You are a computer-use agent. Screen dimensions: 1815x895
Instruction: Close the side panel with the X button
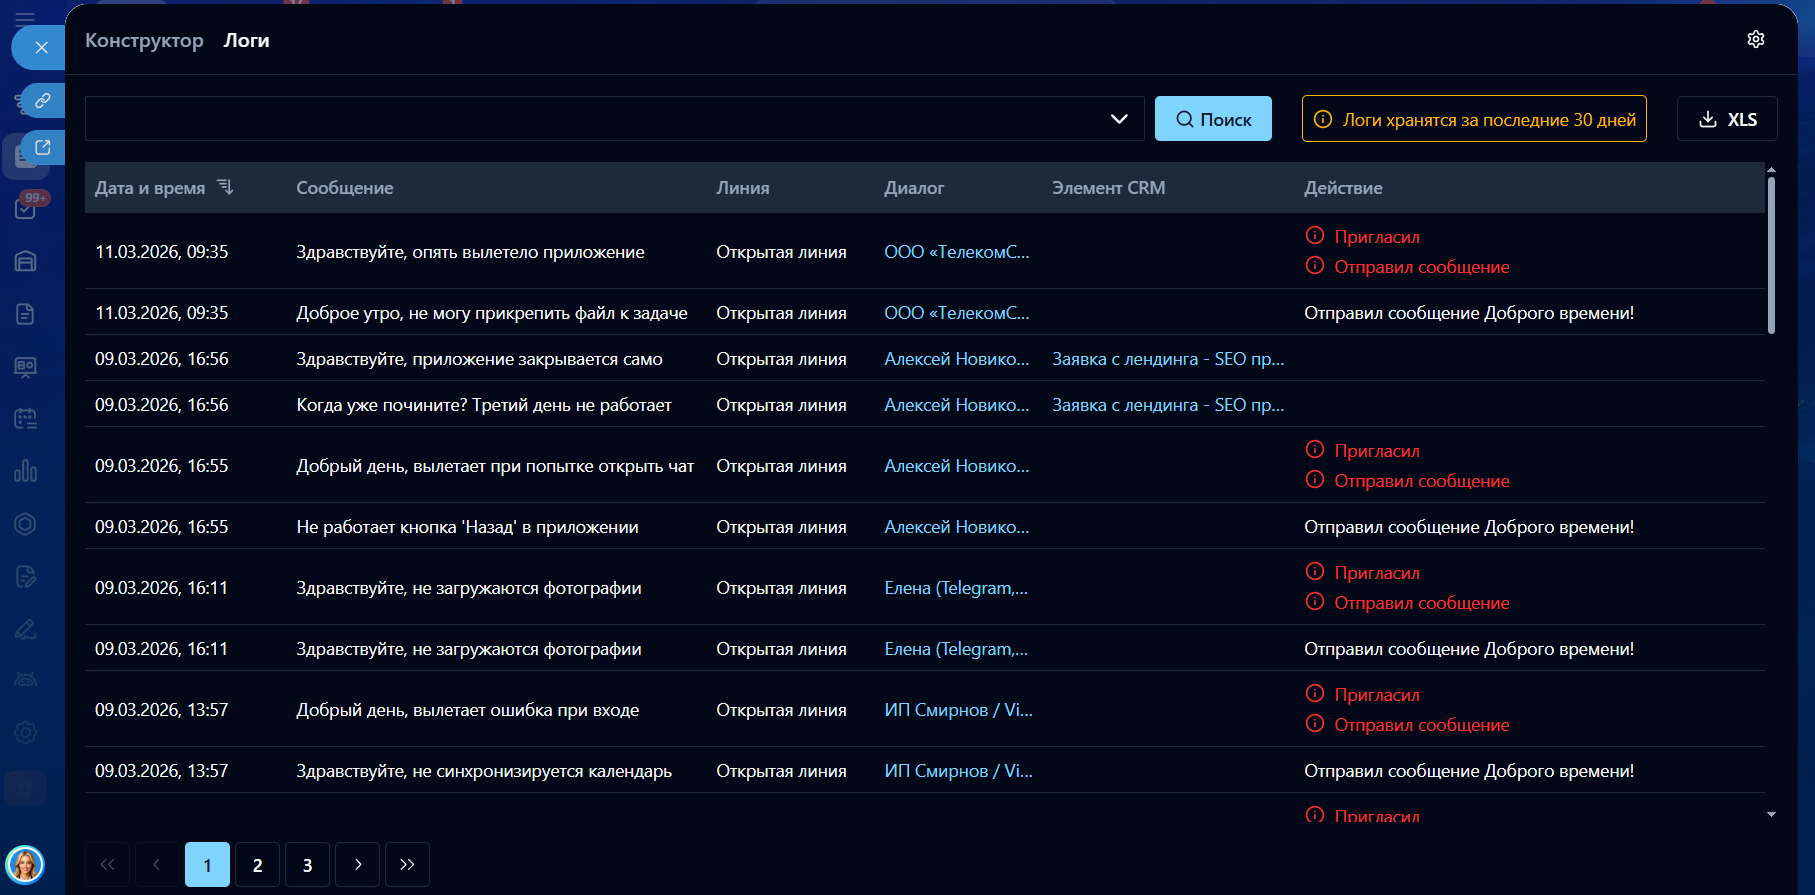click(41, 47)
